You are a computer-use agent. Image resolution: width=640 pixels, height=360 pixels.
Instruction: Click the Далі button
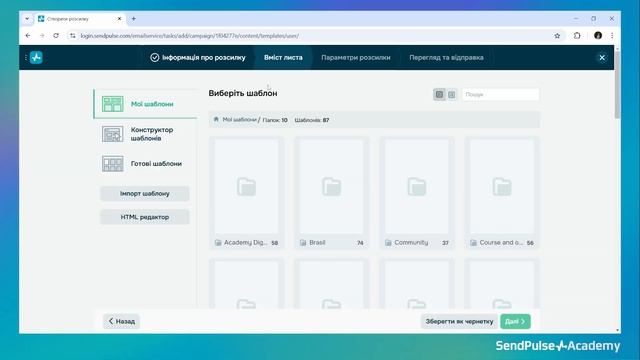click(x=515, y=321)
